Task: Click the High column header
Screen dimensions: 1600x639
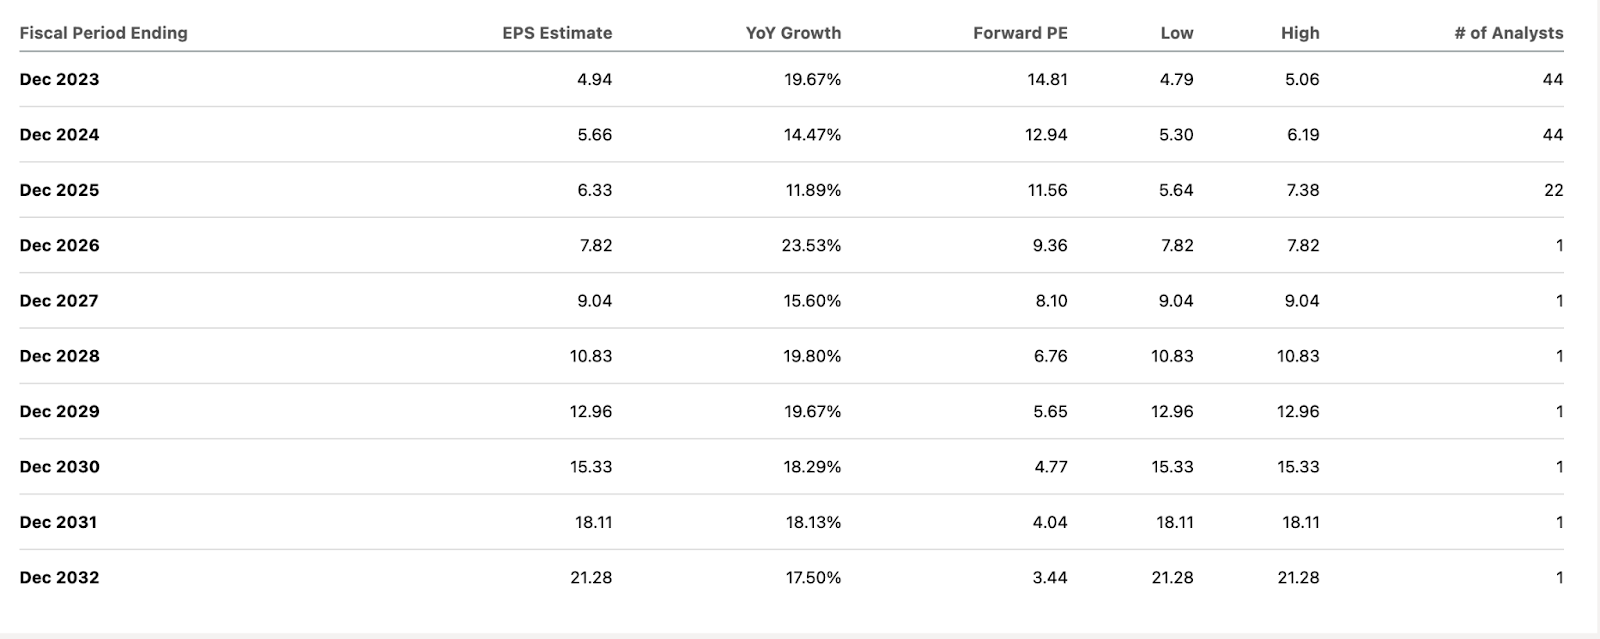Action: (1300, 33)
